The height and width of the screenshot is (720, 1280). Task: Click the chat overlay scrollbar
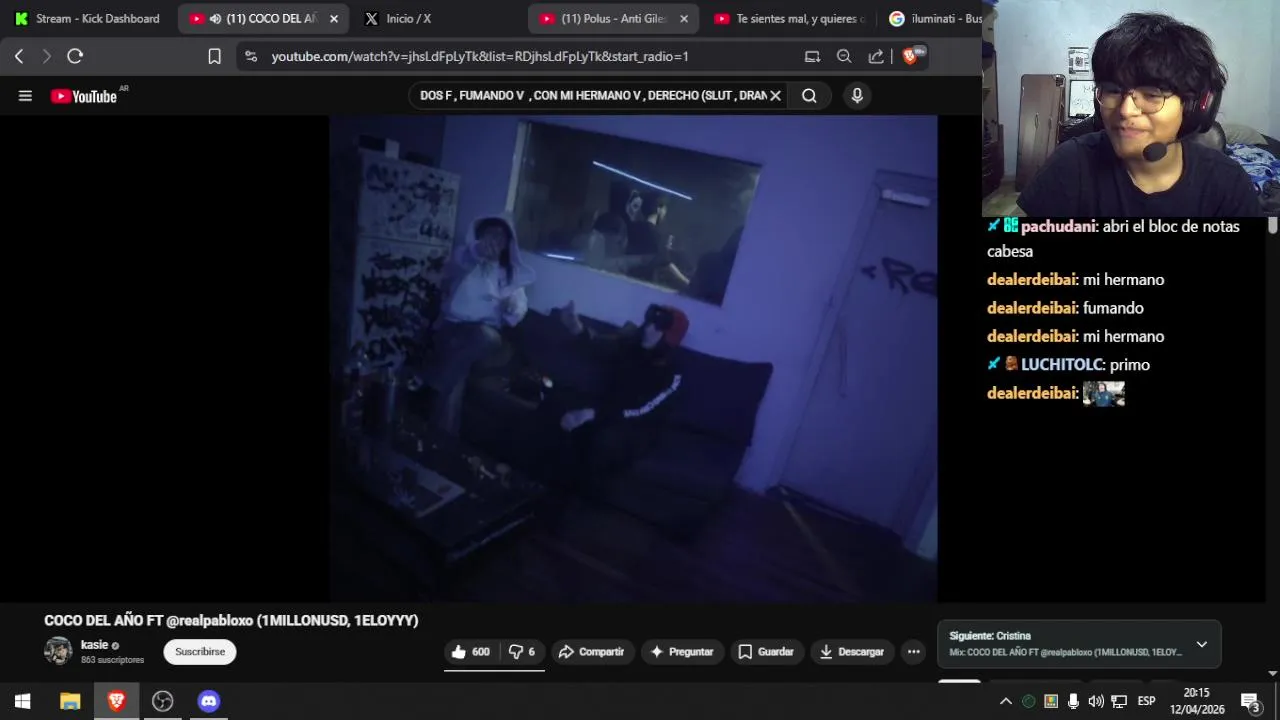pyautogui.click(x=1272, y=226)
